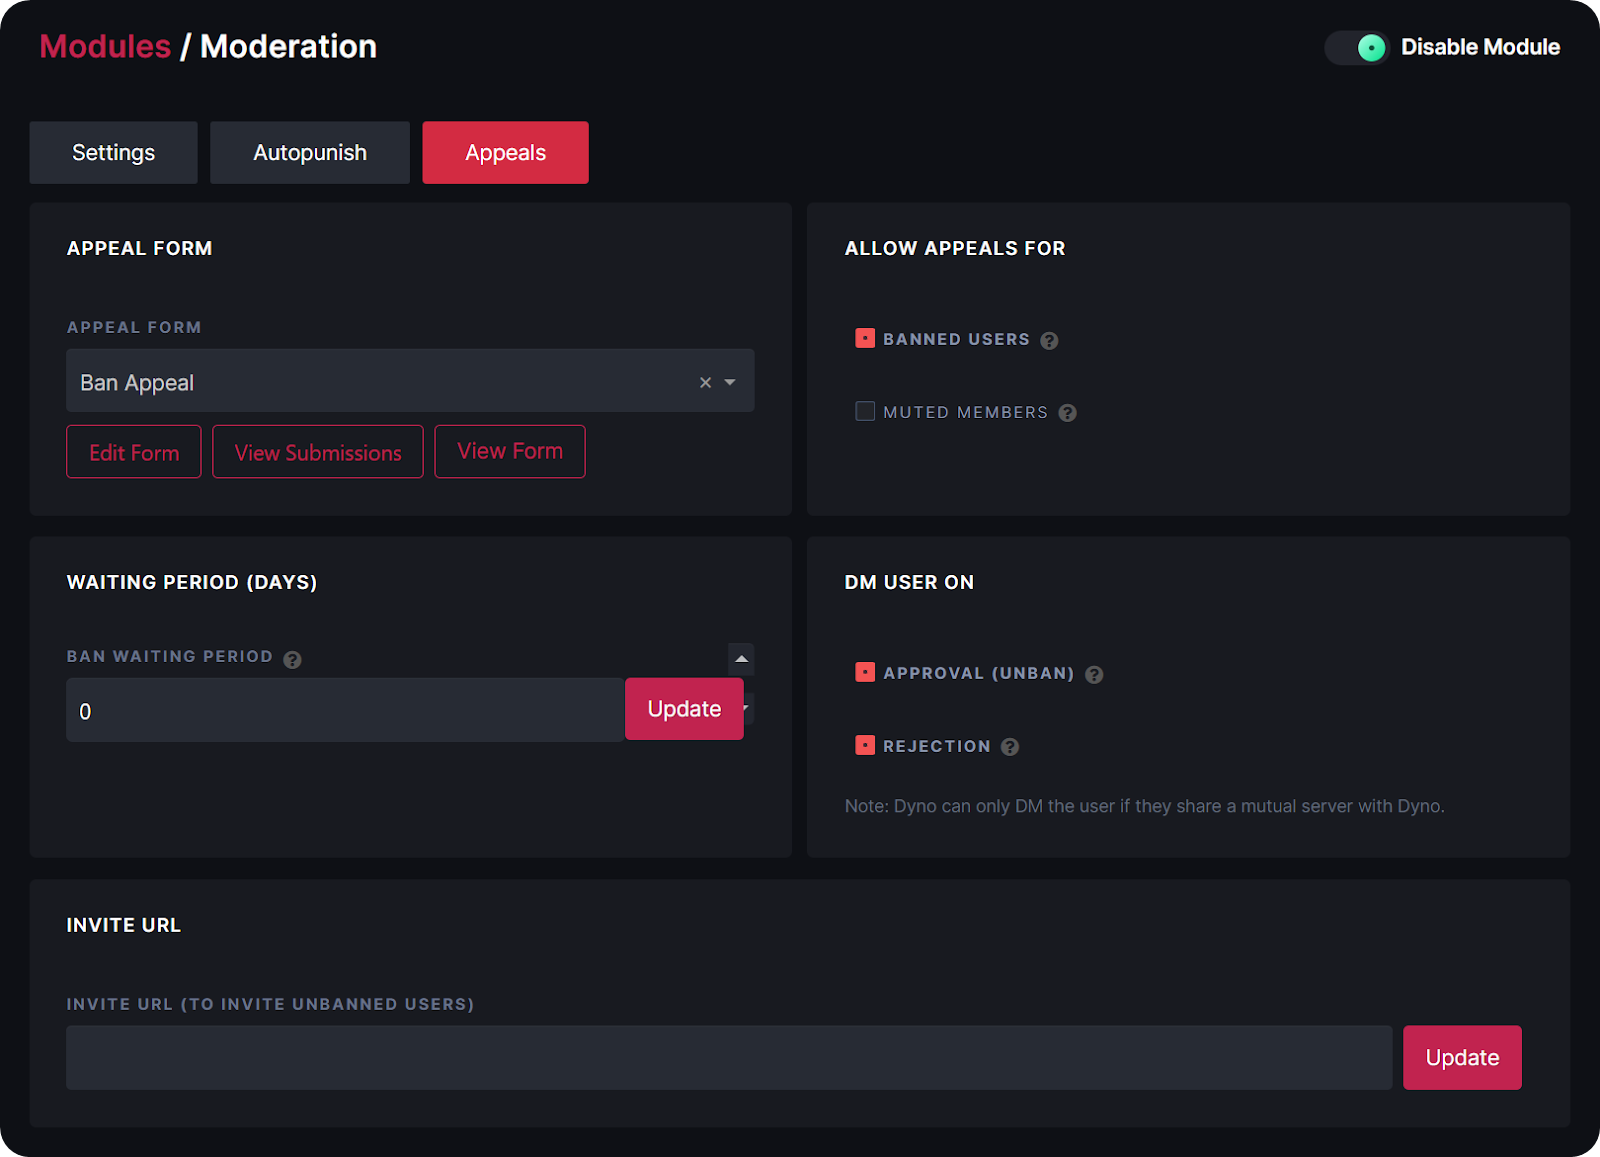Click Update next to the waiting period
This screenshot has width=1600, height=1157.
click(684, 709)
